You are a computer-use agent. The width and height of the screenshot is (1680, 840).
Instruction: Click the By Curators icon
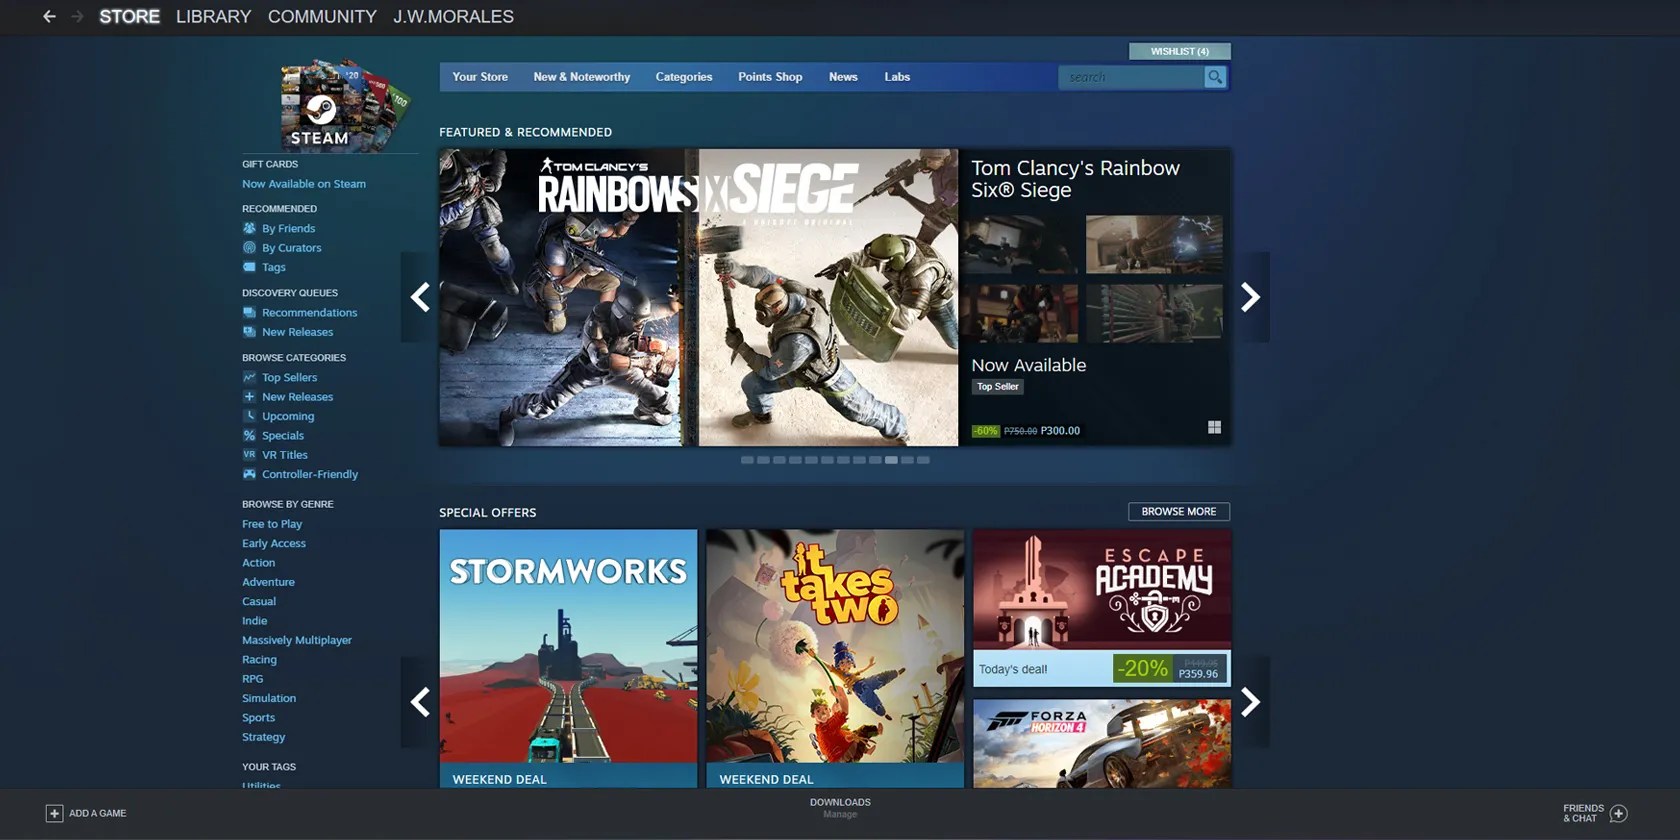249,248
